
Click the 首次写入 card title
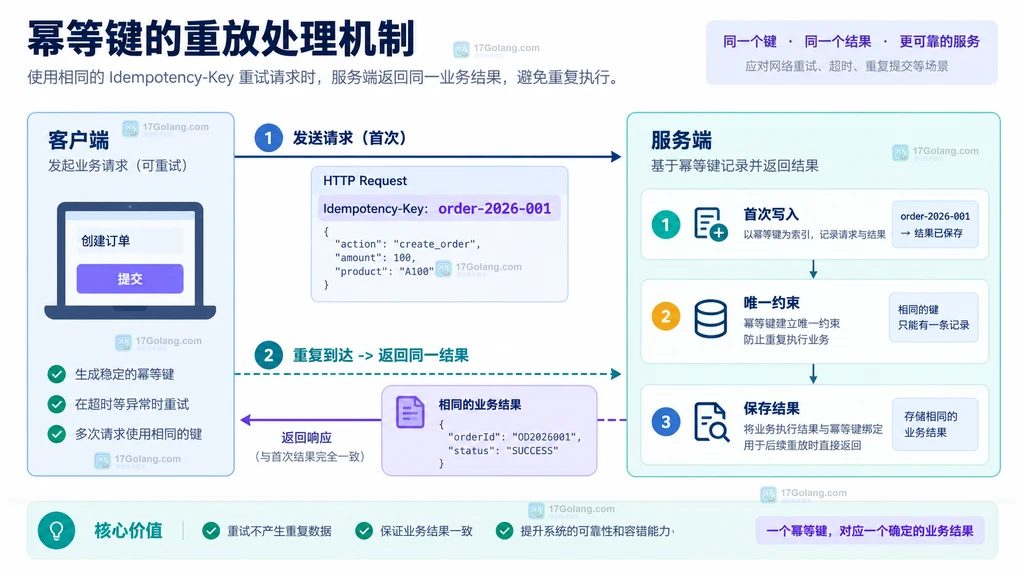pos(771,214)
